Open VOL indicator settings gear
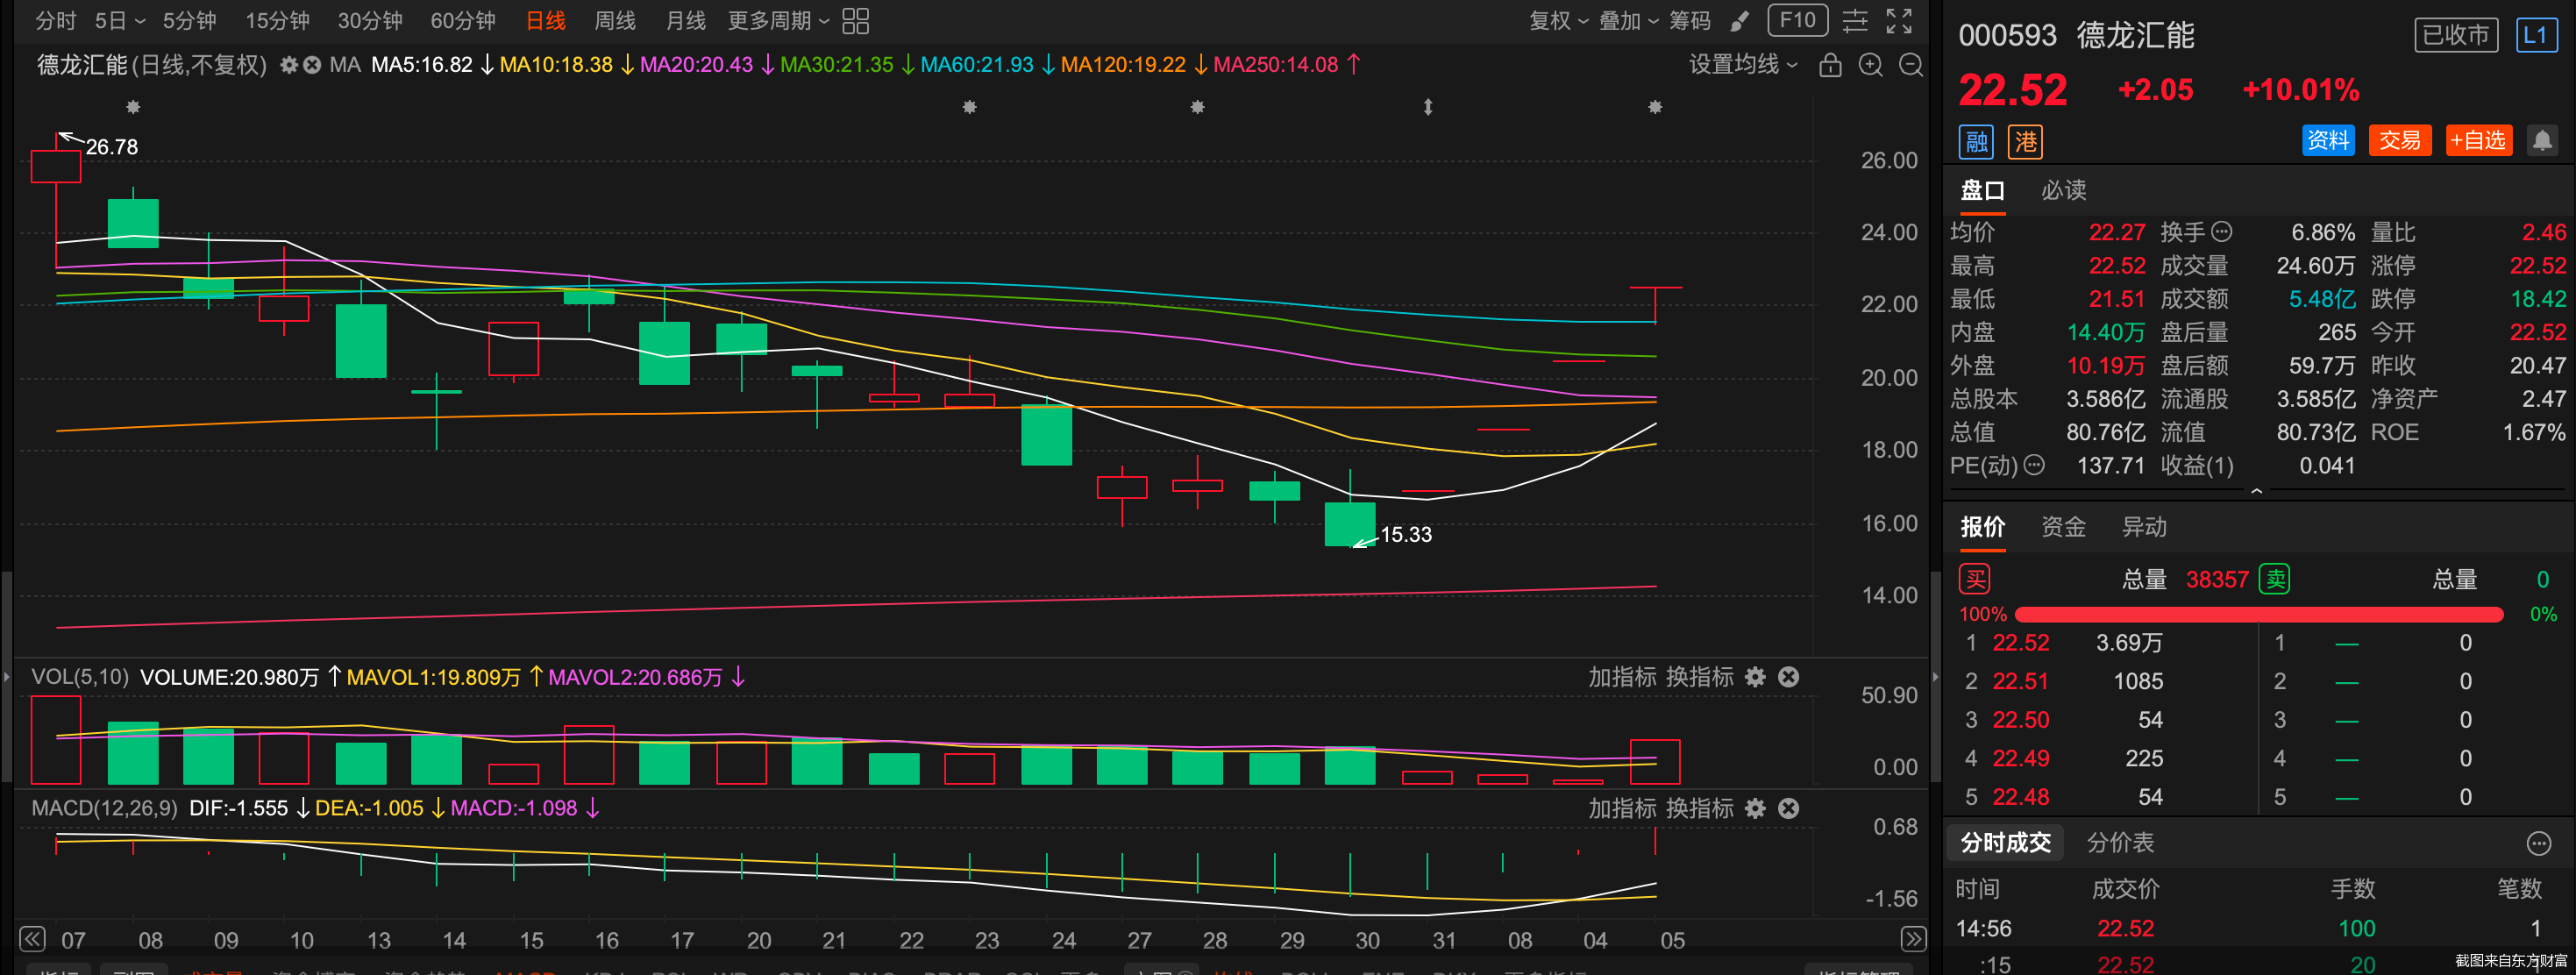The width and height of the screenshot is (2576, 975). (x=1755, y=677)
